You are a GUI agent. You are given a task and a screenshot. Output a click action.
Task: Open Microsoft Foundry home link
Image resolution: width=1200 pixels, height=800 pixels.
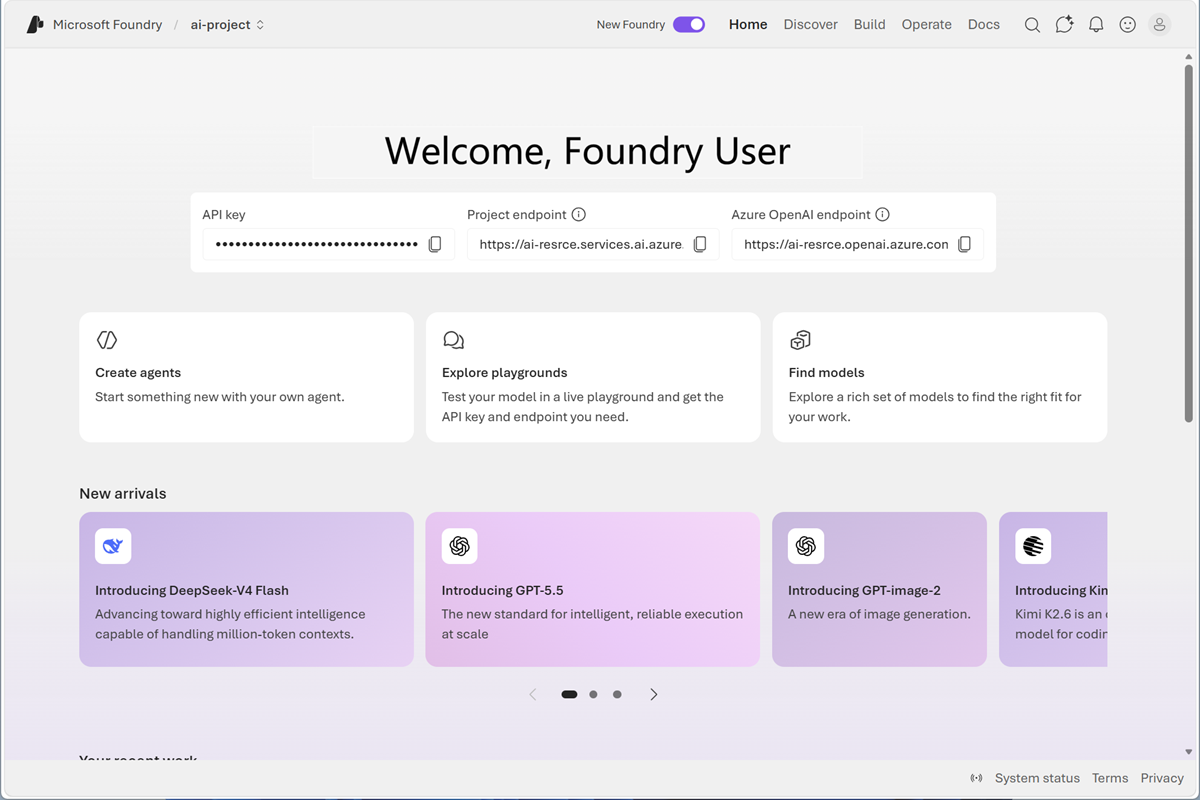point(107,25)
